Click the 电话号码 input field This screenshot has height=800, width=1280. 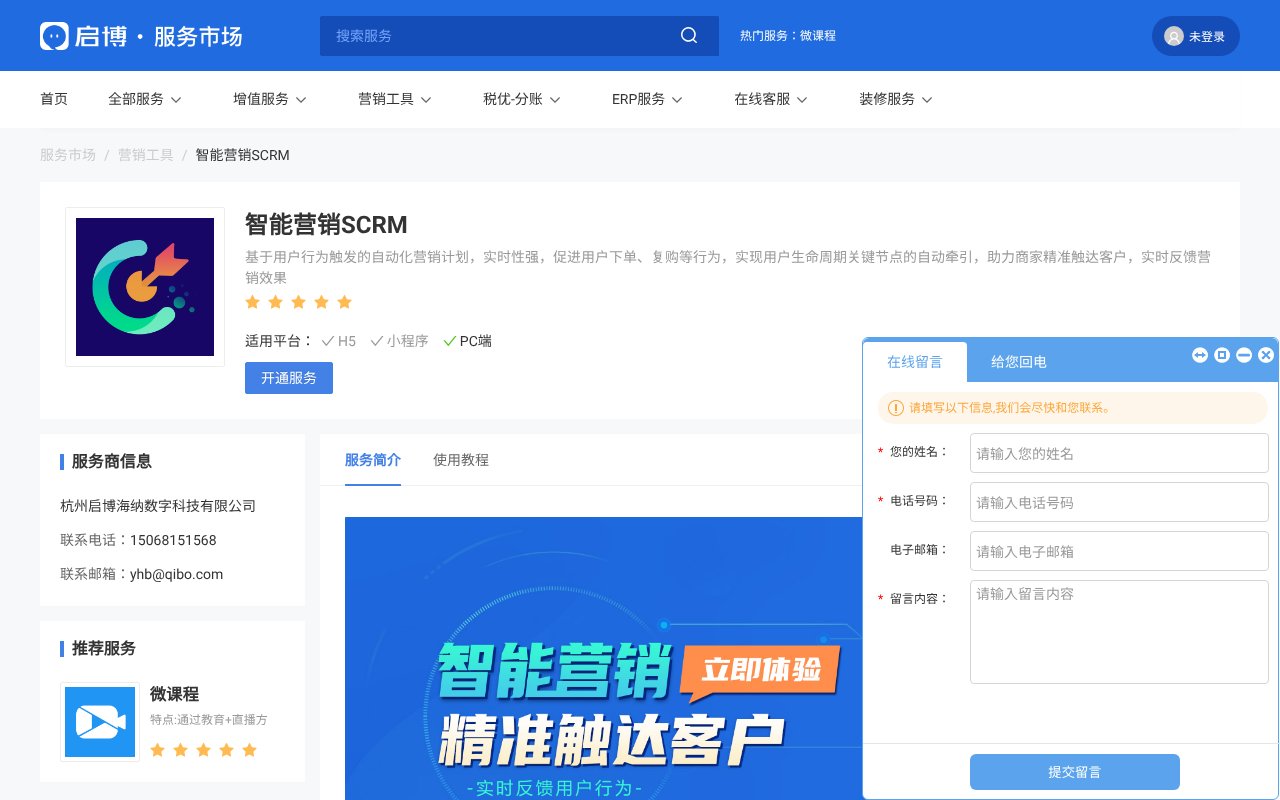tap(1118, 502)
